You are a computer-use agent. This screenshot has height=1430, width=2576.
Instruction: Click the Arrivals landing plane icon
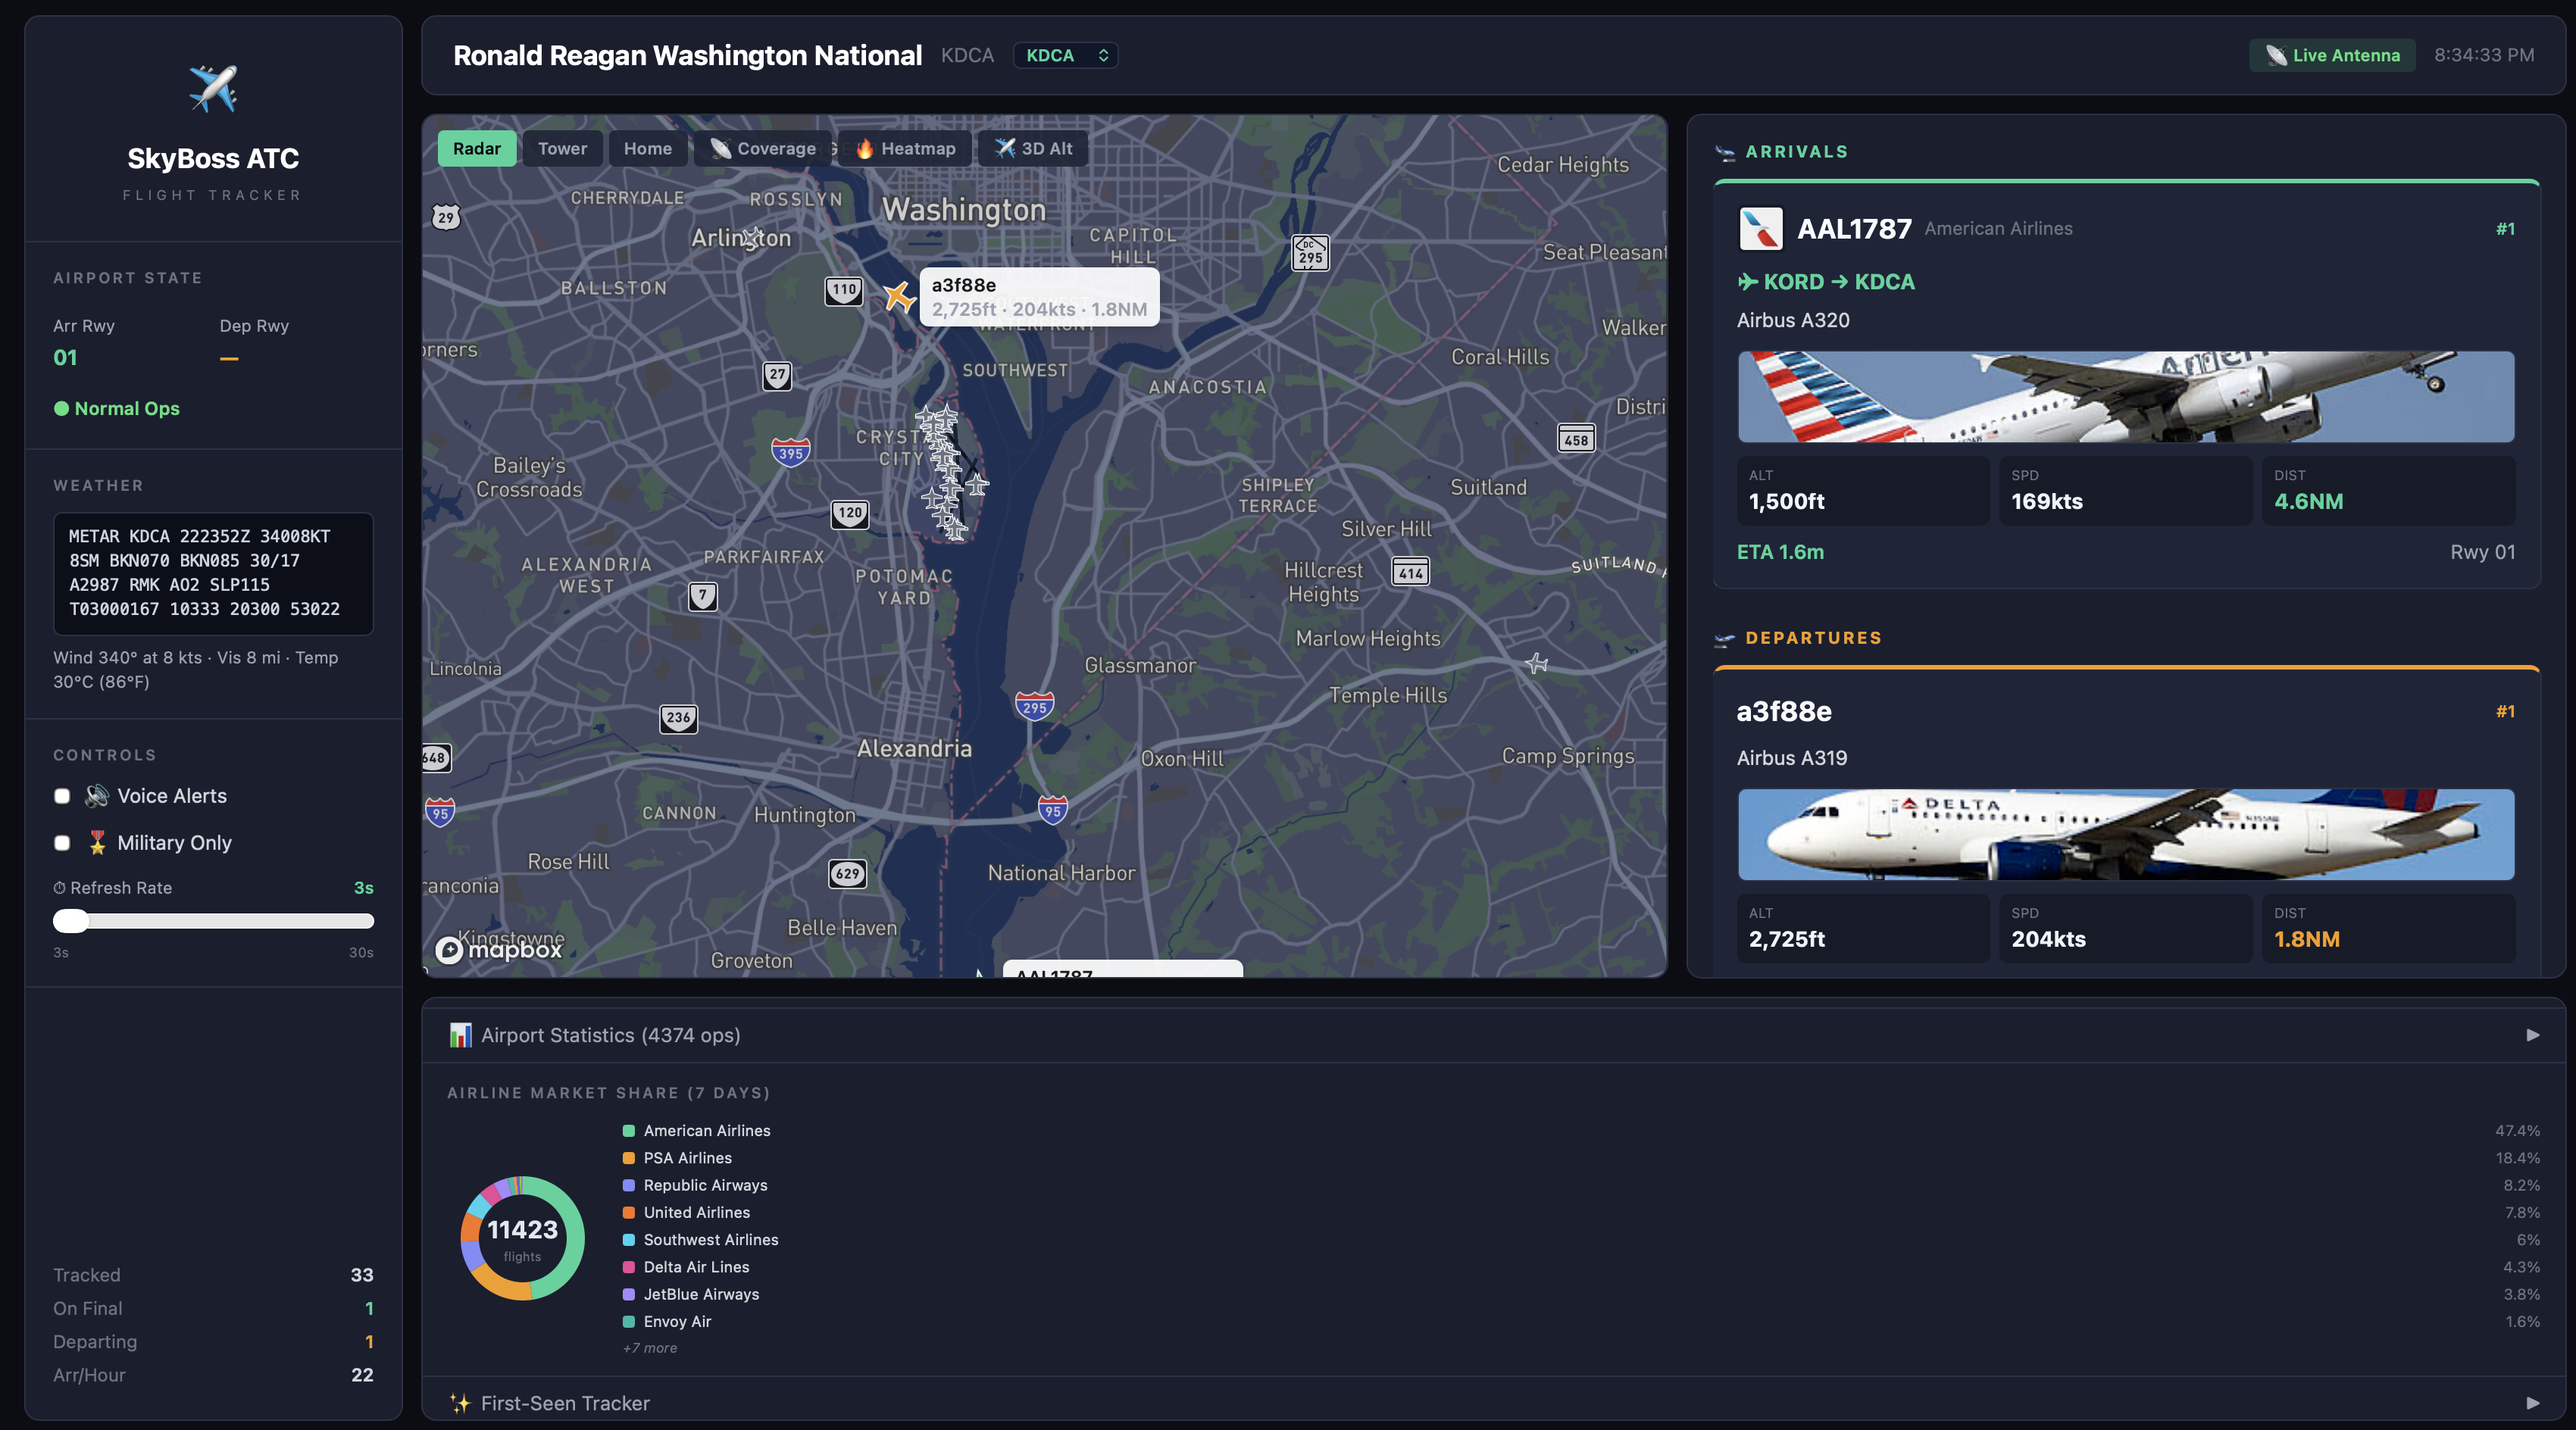1725,153
